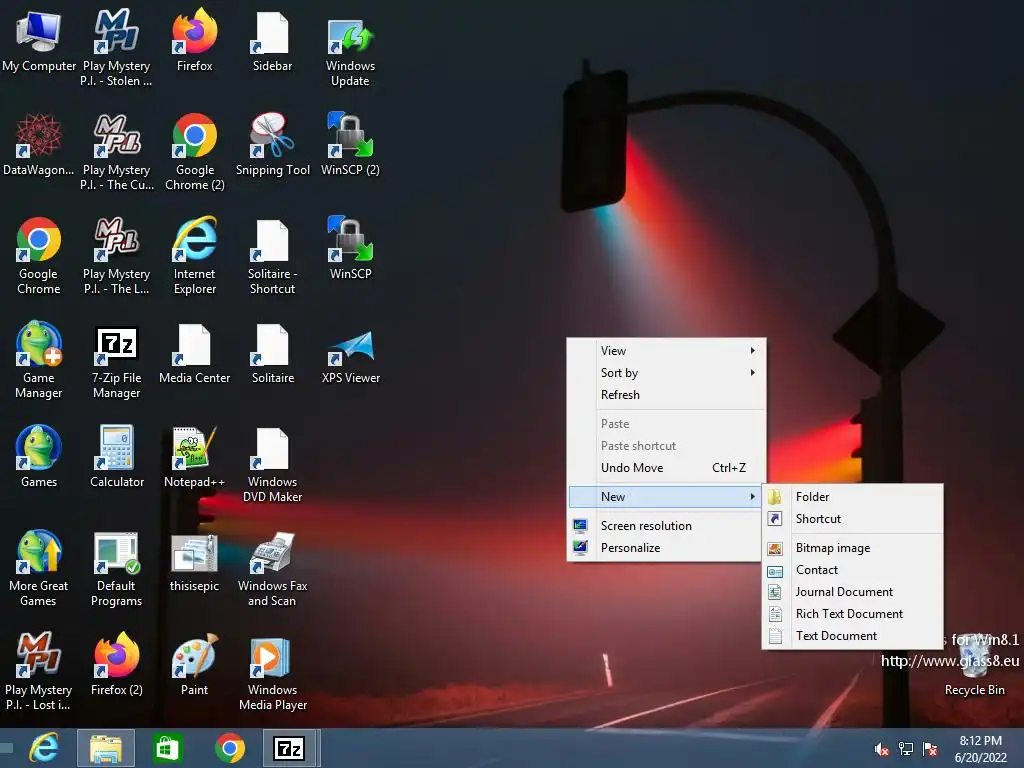Select the Google Chrome desktop icon
This screenshot has width=1024, height=768.
[39, 255]
